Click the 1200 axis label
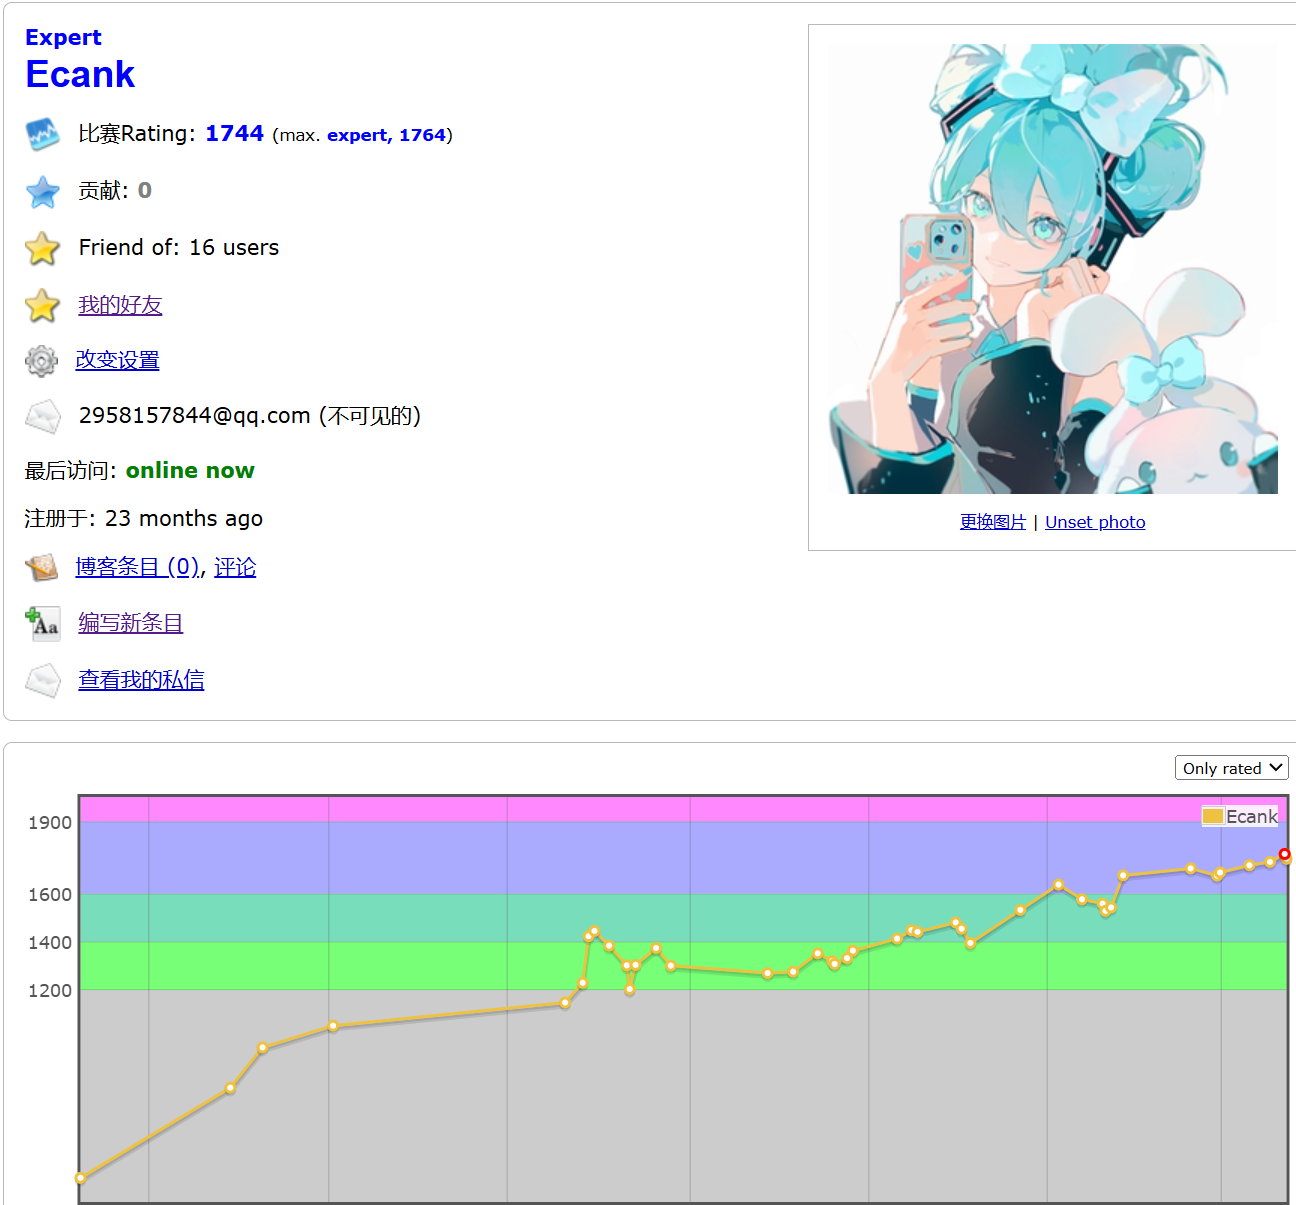1296x1205 pixels. (x=50, y=991)
